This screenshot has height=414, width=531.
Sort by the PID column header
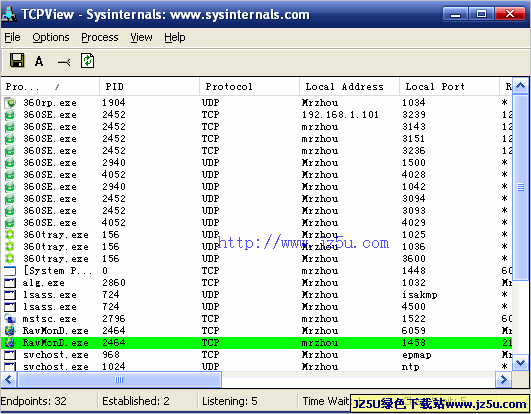point(149,87)
